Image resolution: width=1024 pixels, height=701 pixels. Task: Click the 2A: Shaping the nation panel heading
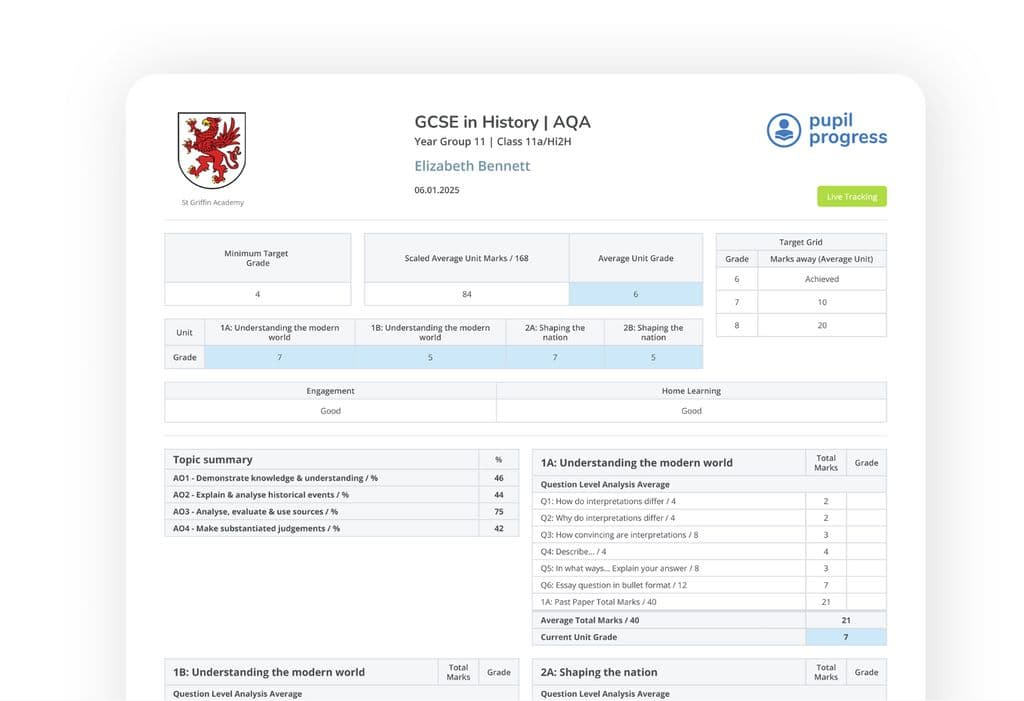pyautogui.click(x=599, y=672)
